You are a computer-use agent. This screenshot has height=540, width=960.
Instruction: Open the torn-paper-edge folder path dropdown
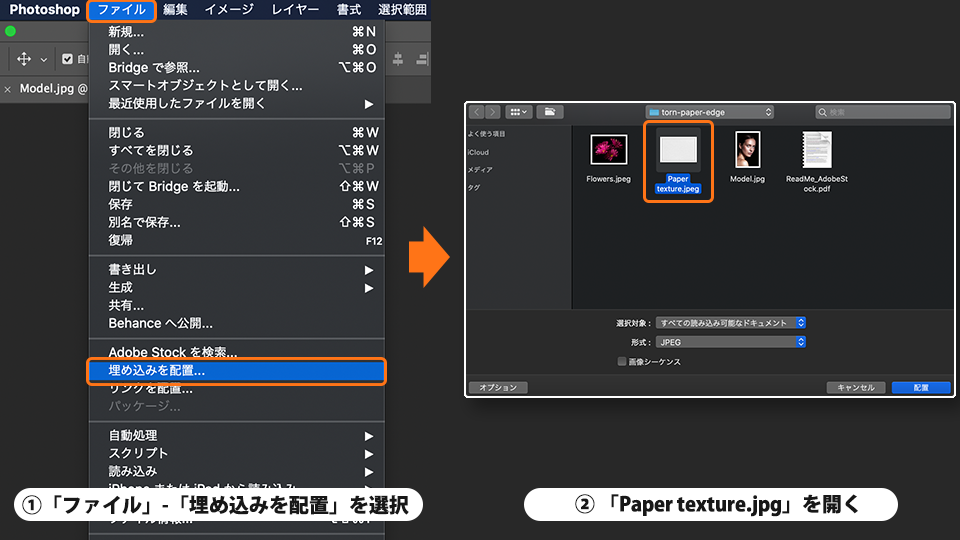(710, 112)
